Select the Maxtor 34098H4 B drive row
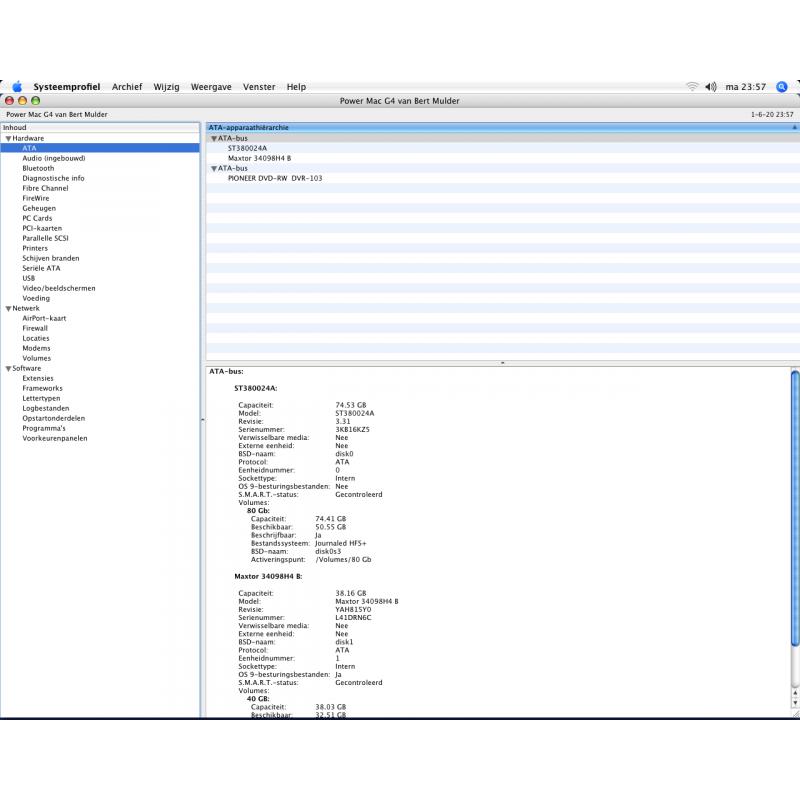800x800 pixels. click(x=503, y=158)
